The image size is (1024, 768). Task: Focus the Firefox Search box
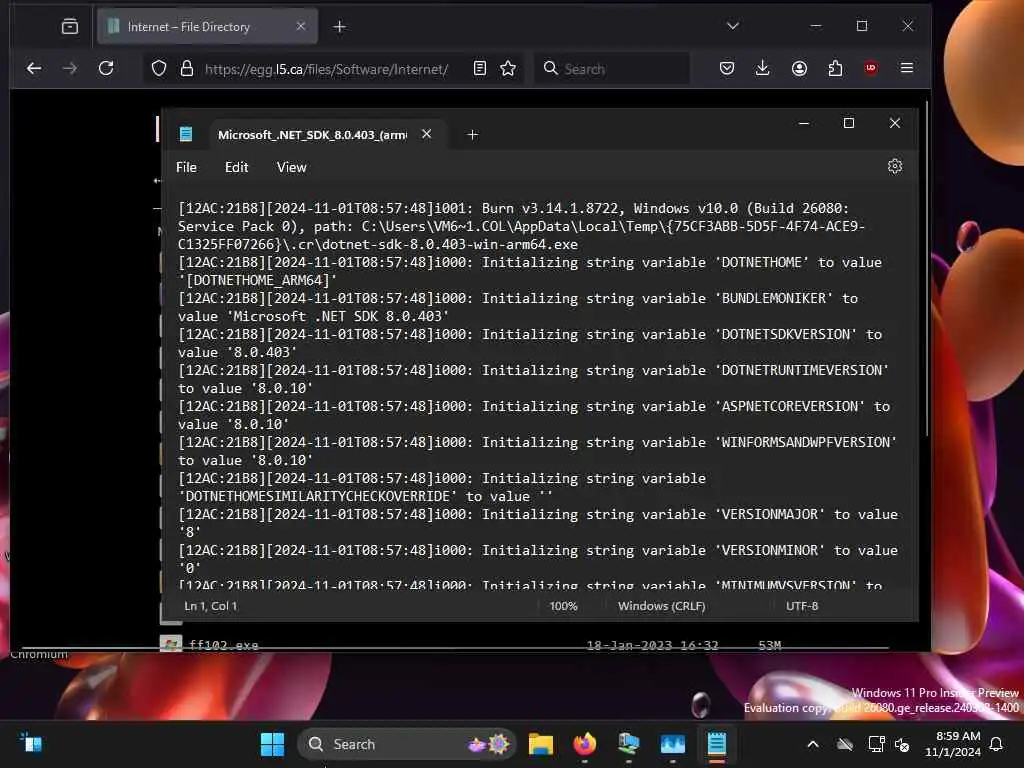[x=612, y=69]
